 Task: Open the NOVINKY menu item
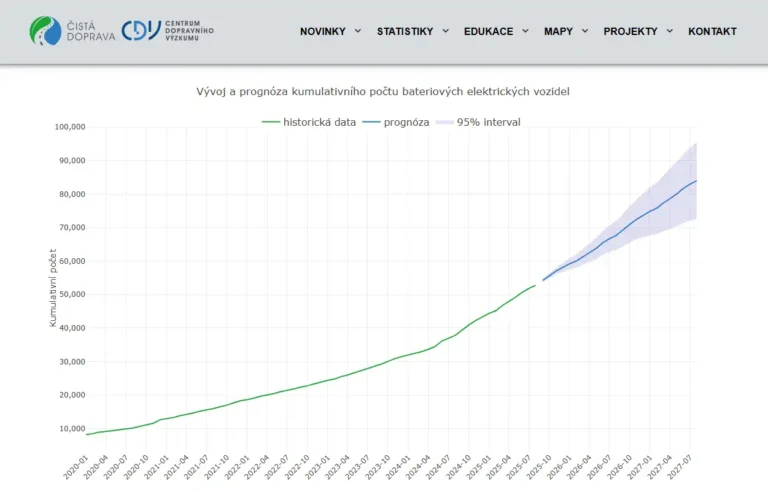coord(322,31)
